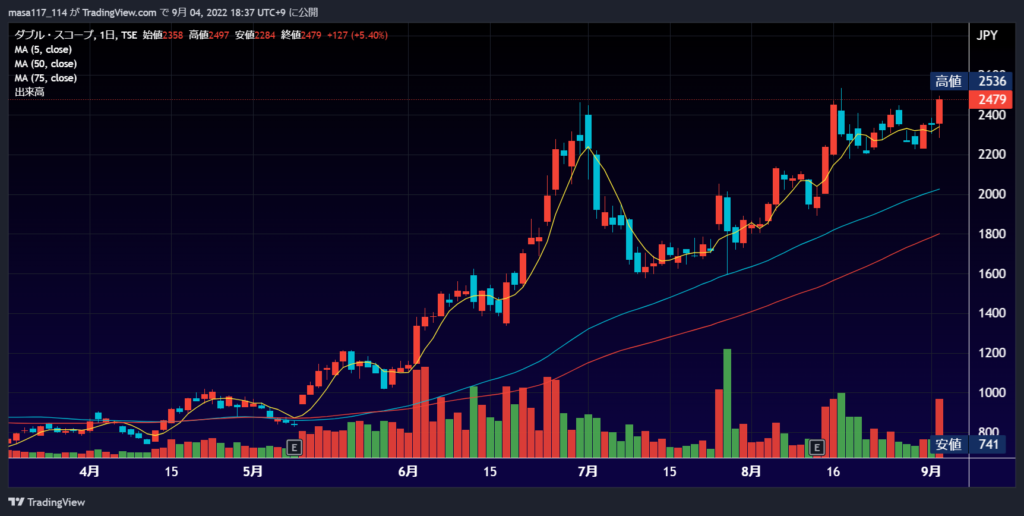Image resolution: width=1024 pixels, height=516 pixels.
Task: Click the 4月 time axis label
Action: 89,472
